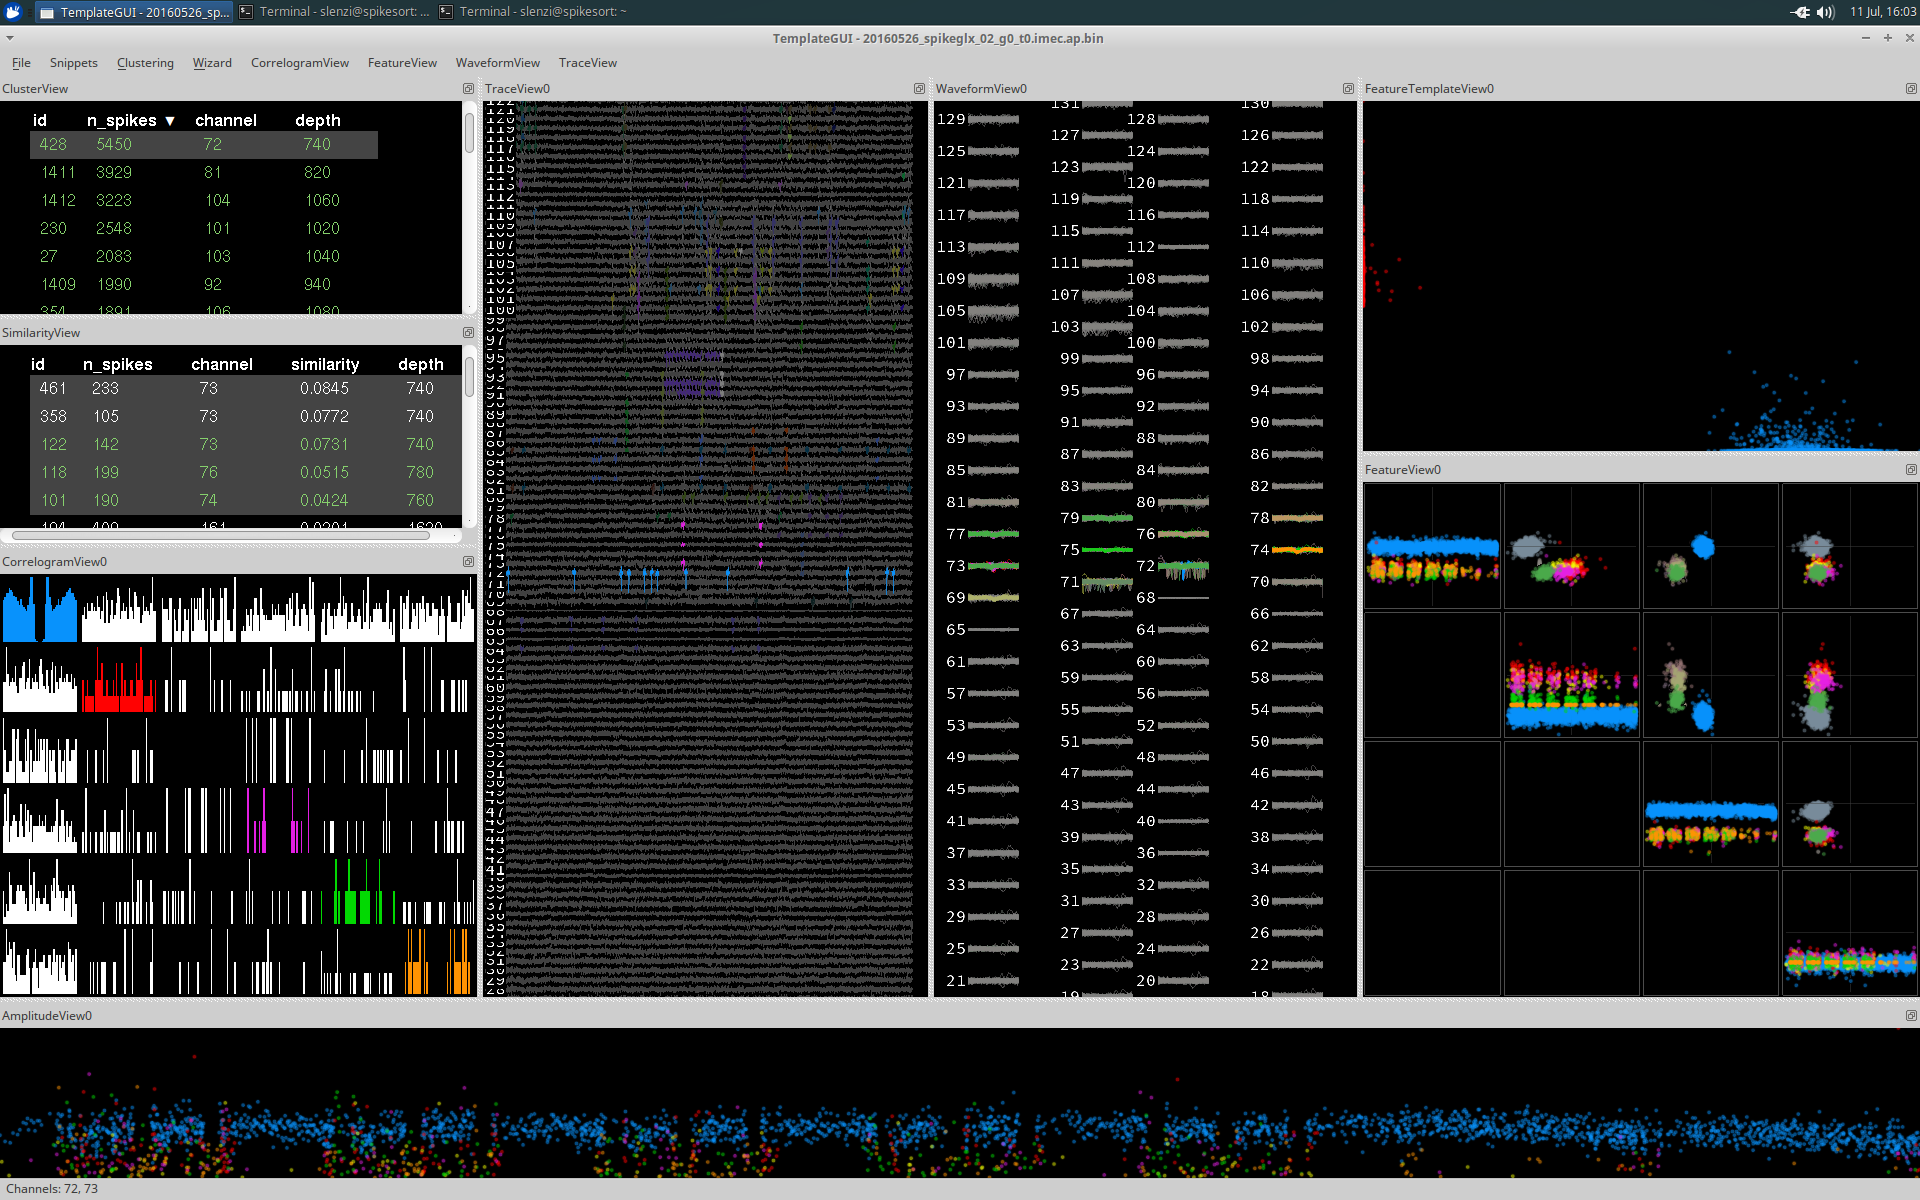Viewport: 1920px width, 1200px height.
Task: Sort SimilarityView by similarity column header
Action: click(325, 365)
